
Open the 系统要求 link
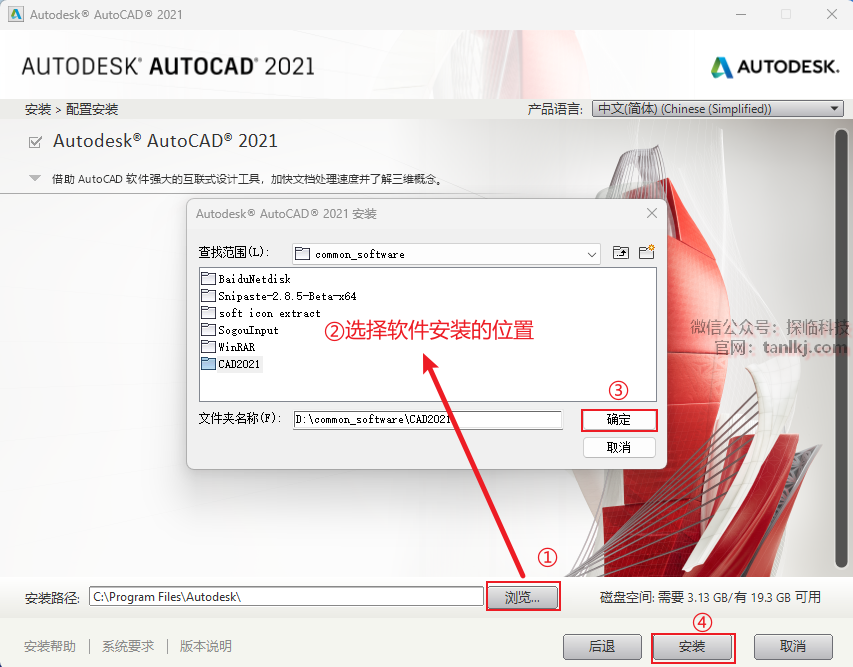pyautogui.click(x=128, y=646)
